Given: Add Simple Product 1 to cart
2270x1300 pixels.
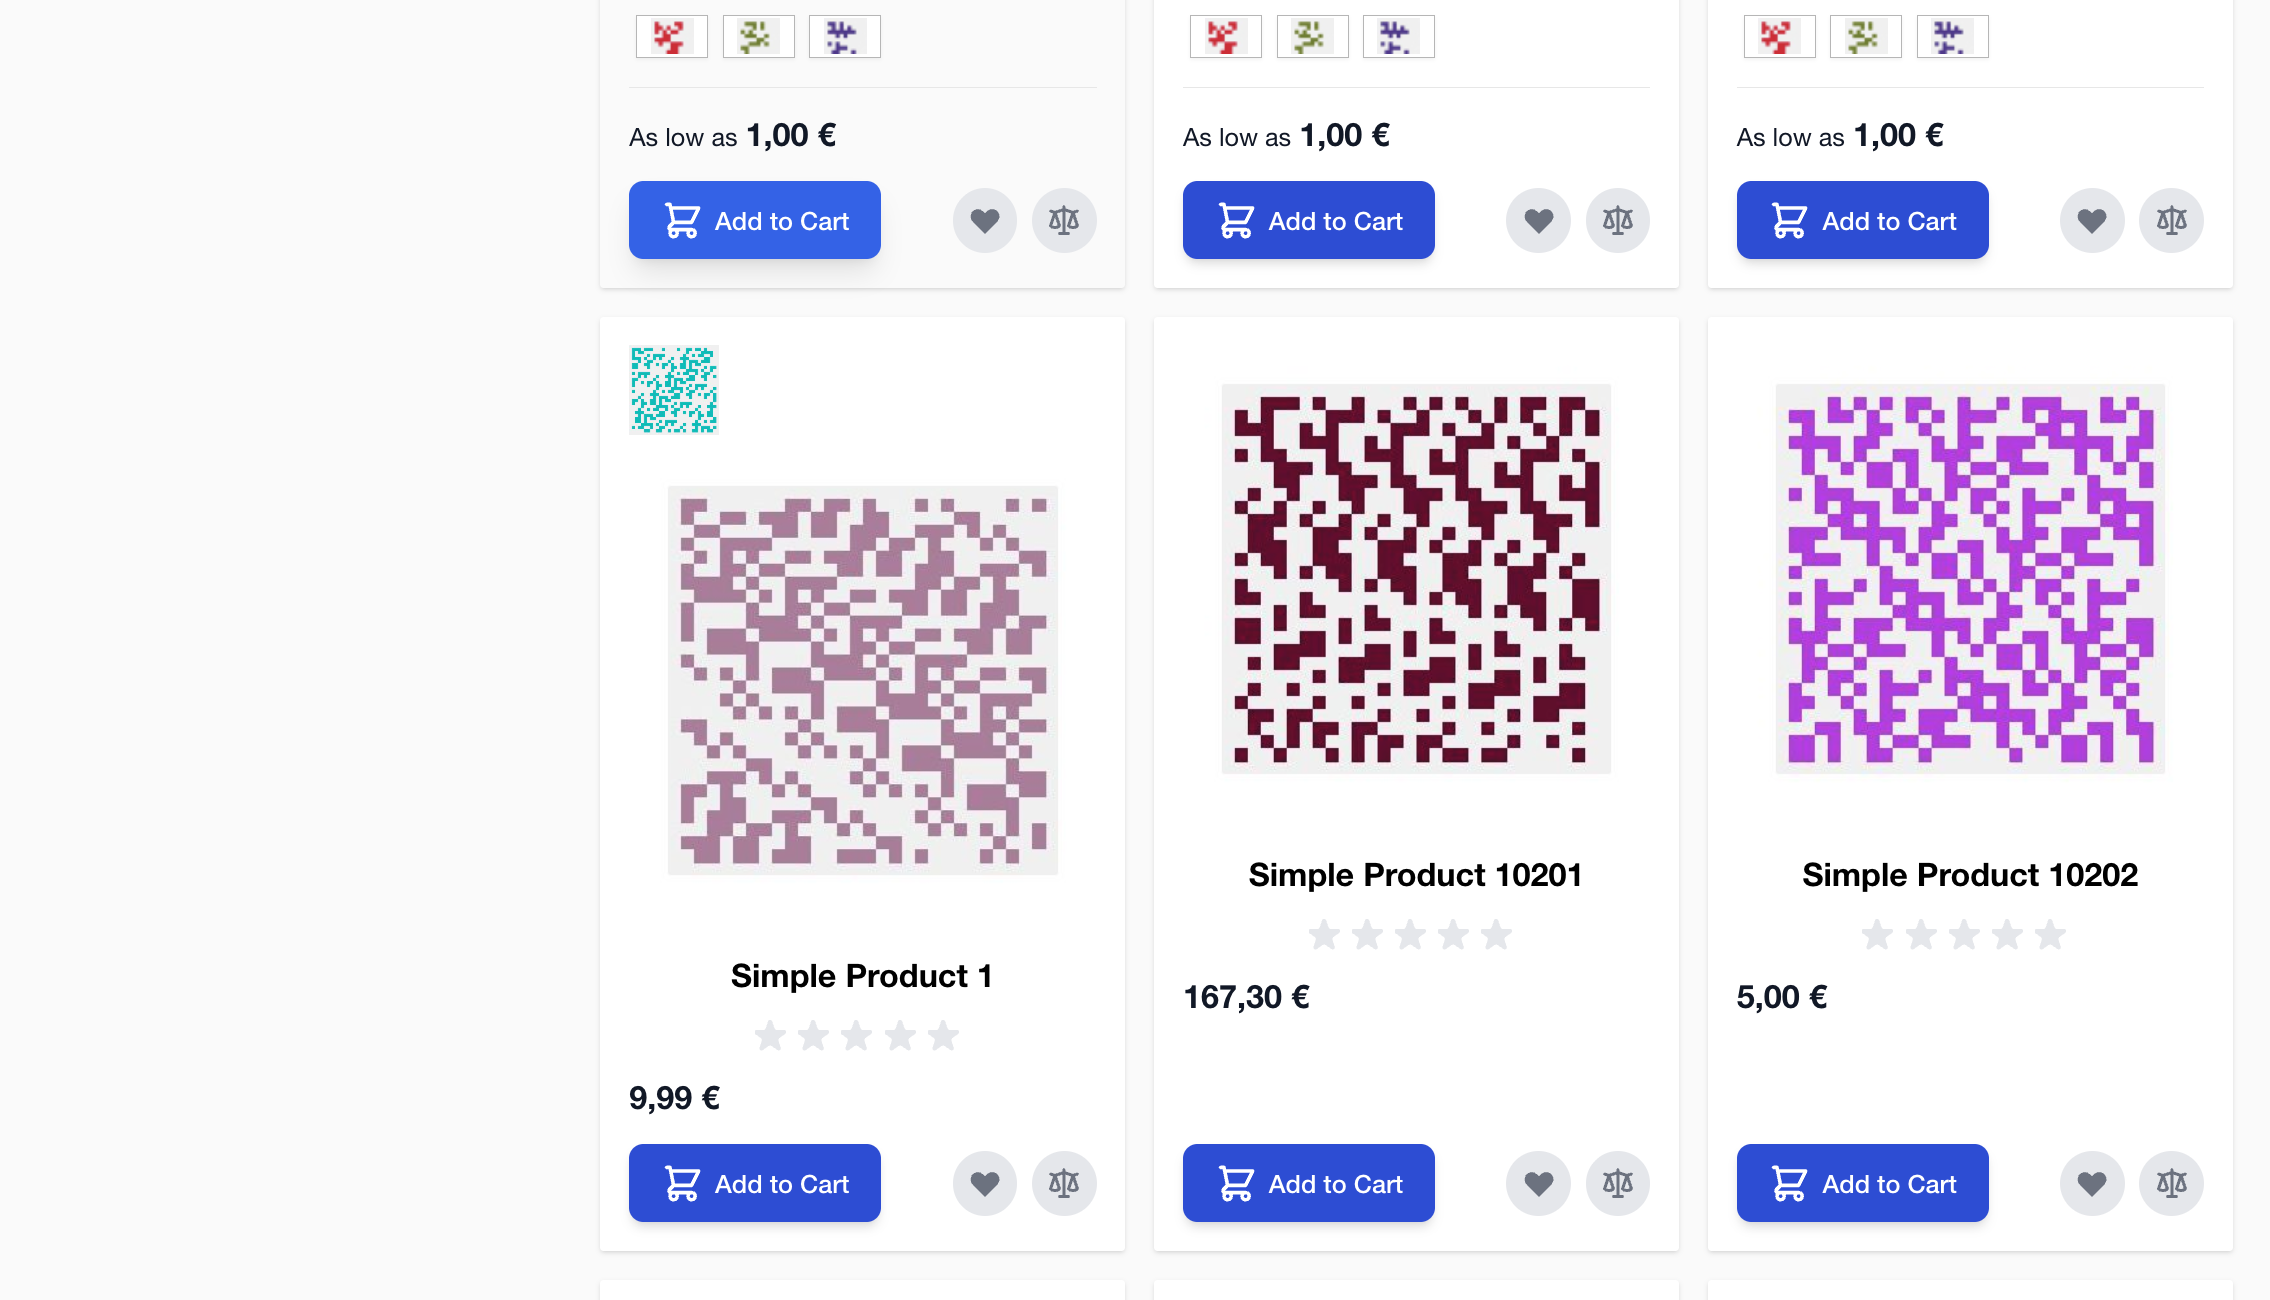Looking at the screenshot, I should tap(755, 1183).
